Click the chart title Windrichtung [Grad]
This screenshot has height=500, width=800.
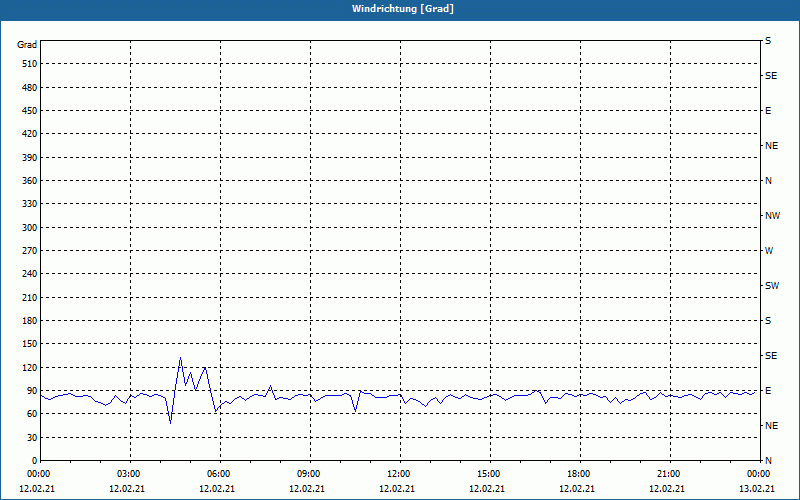pos(403,9)
